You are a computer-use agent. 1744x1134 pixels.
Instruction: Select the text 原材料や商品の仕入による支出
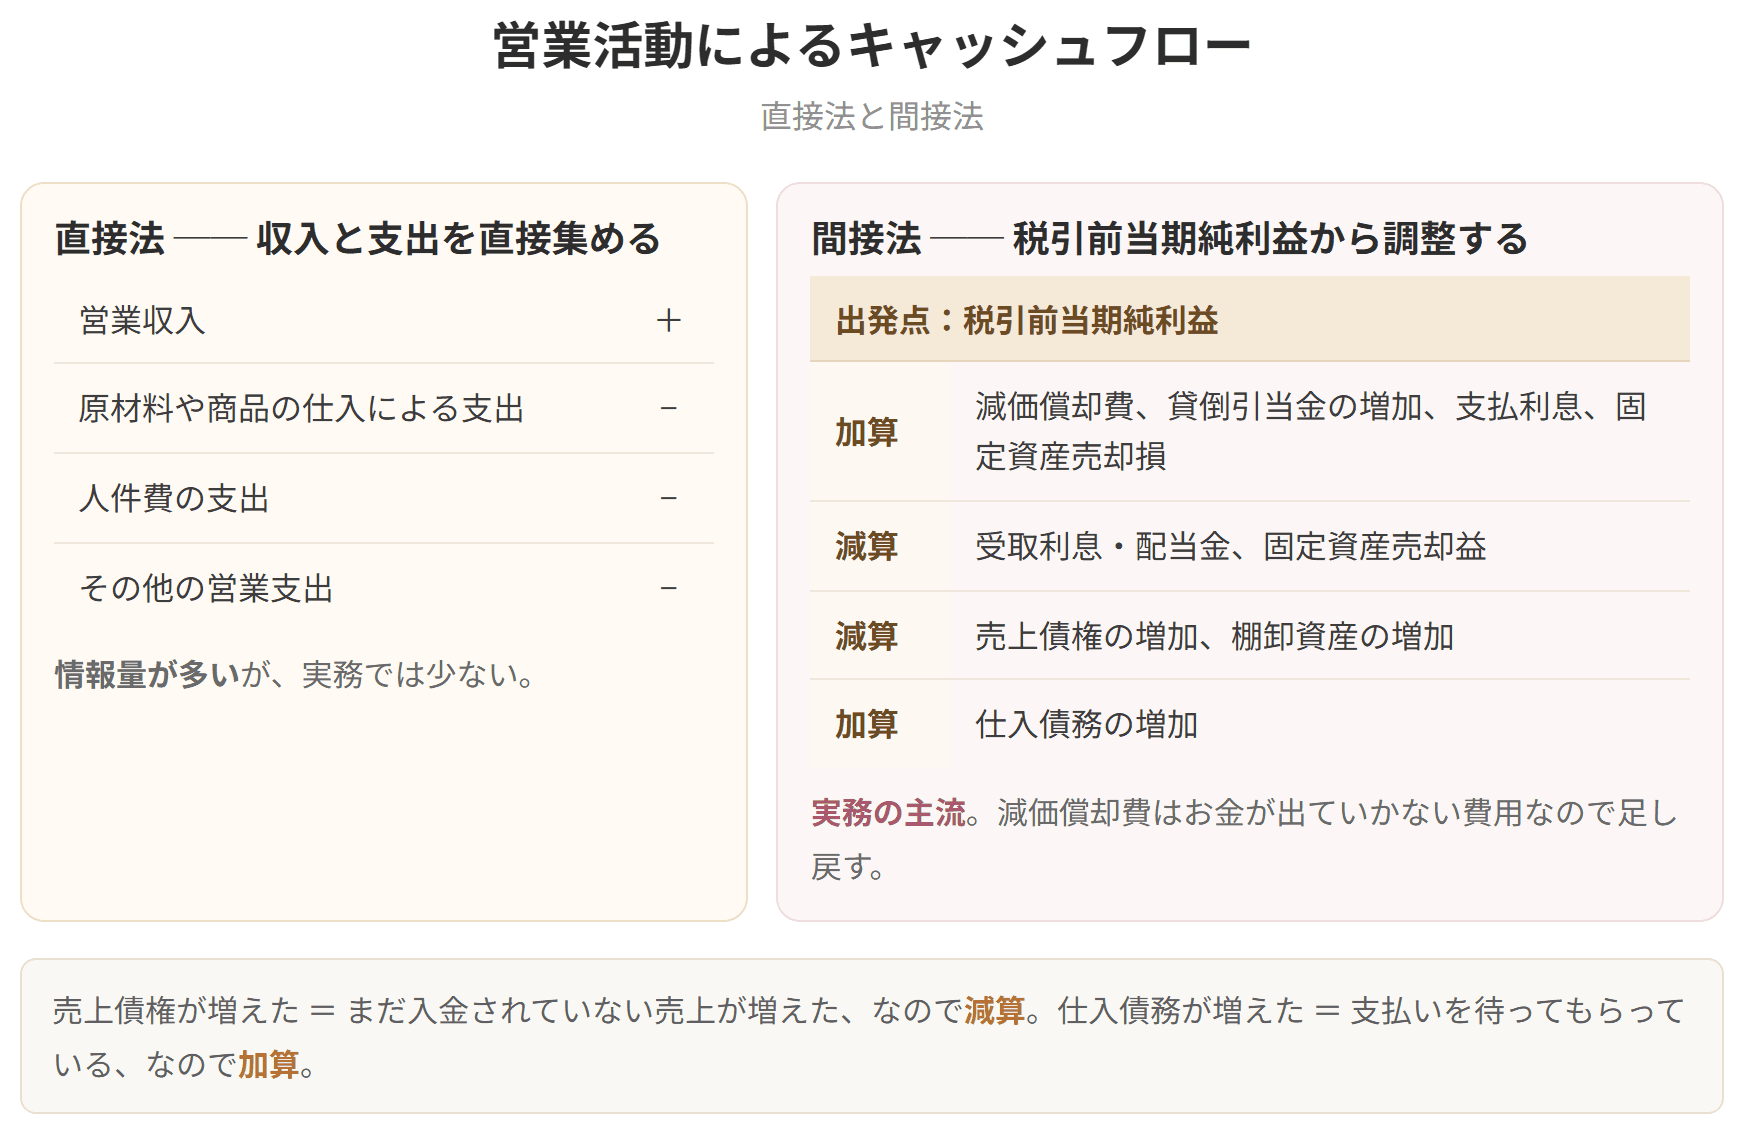click(302, 409)
